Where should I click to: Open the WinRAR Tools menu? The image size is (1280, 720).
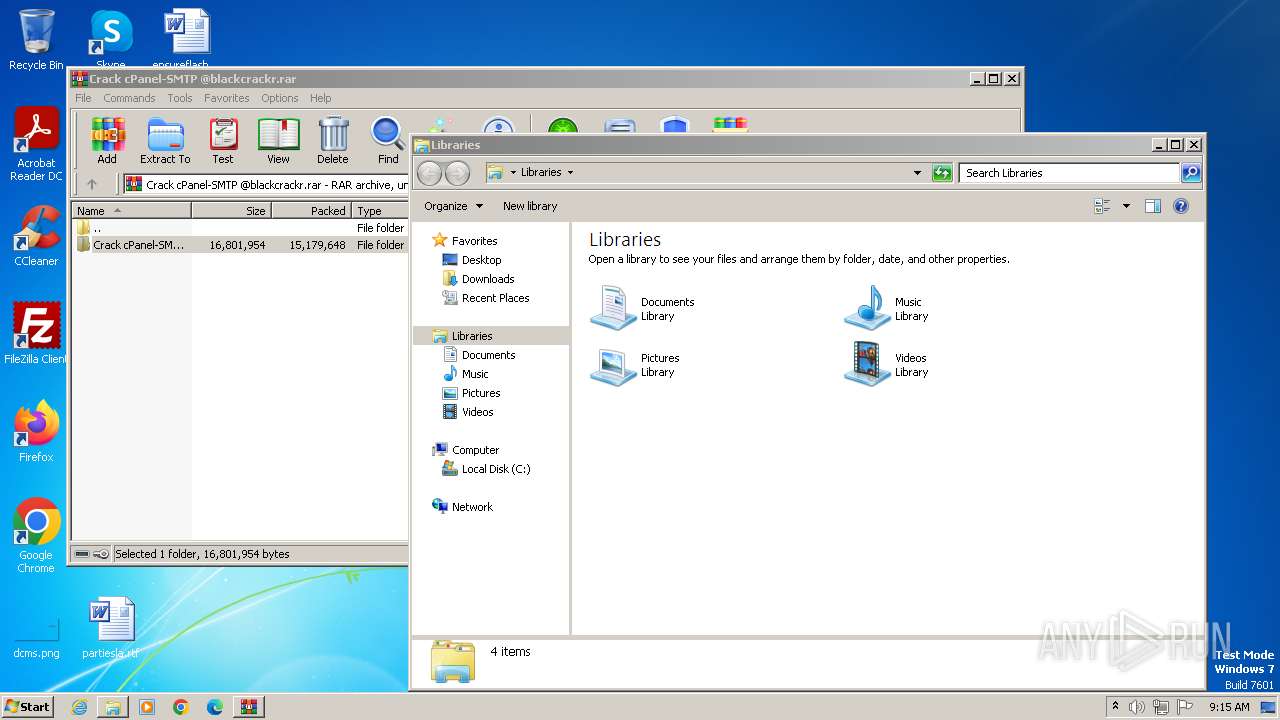[180, 98]
